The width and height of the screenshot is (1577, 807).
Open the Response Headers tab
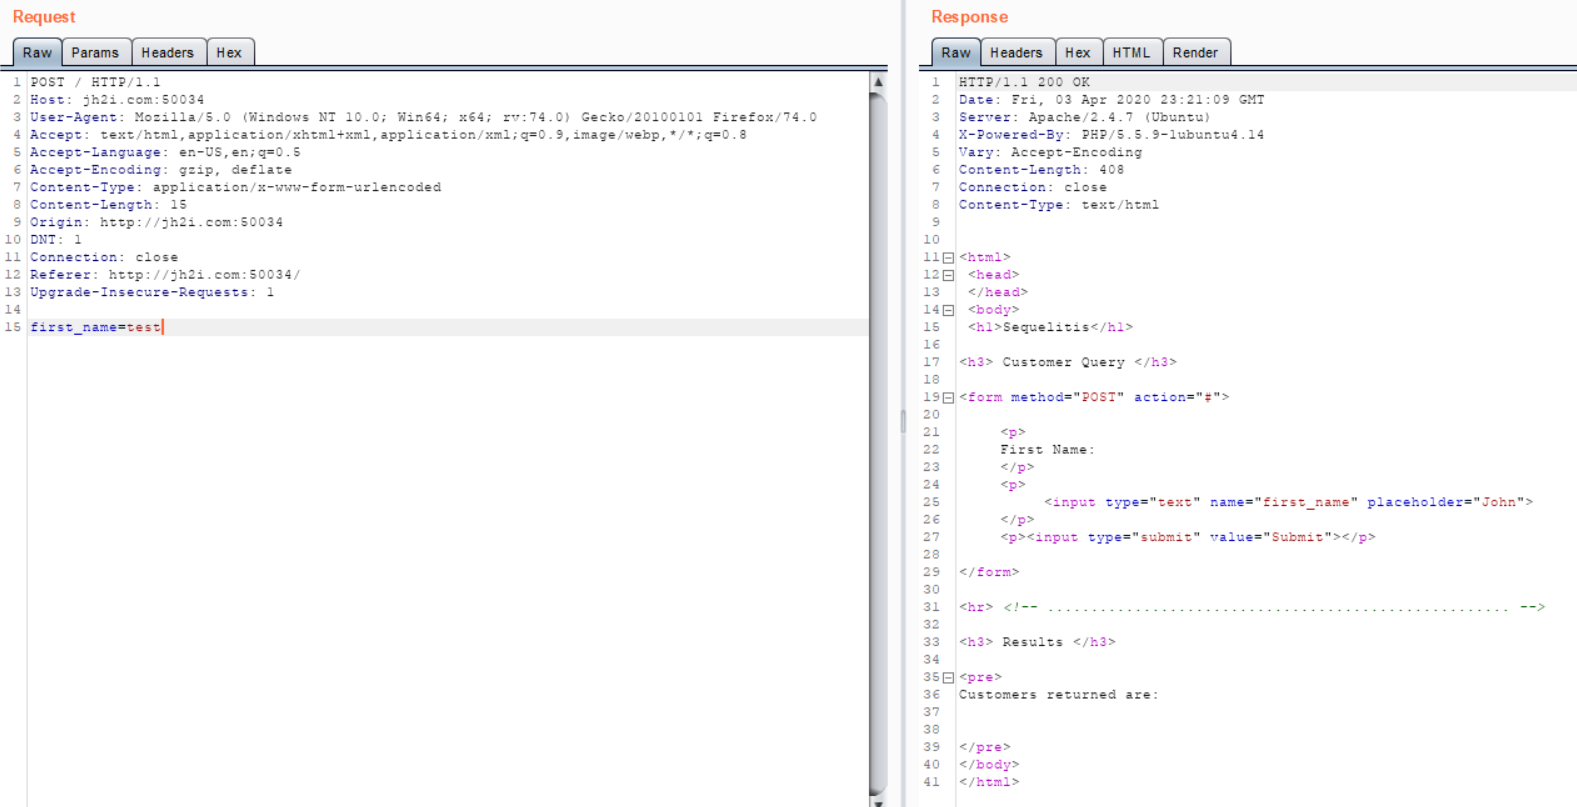pyautogui.click(x=1016, y=52)
